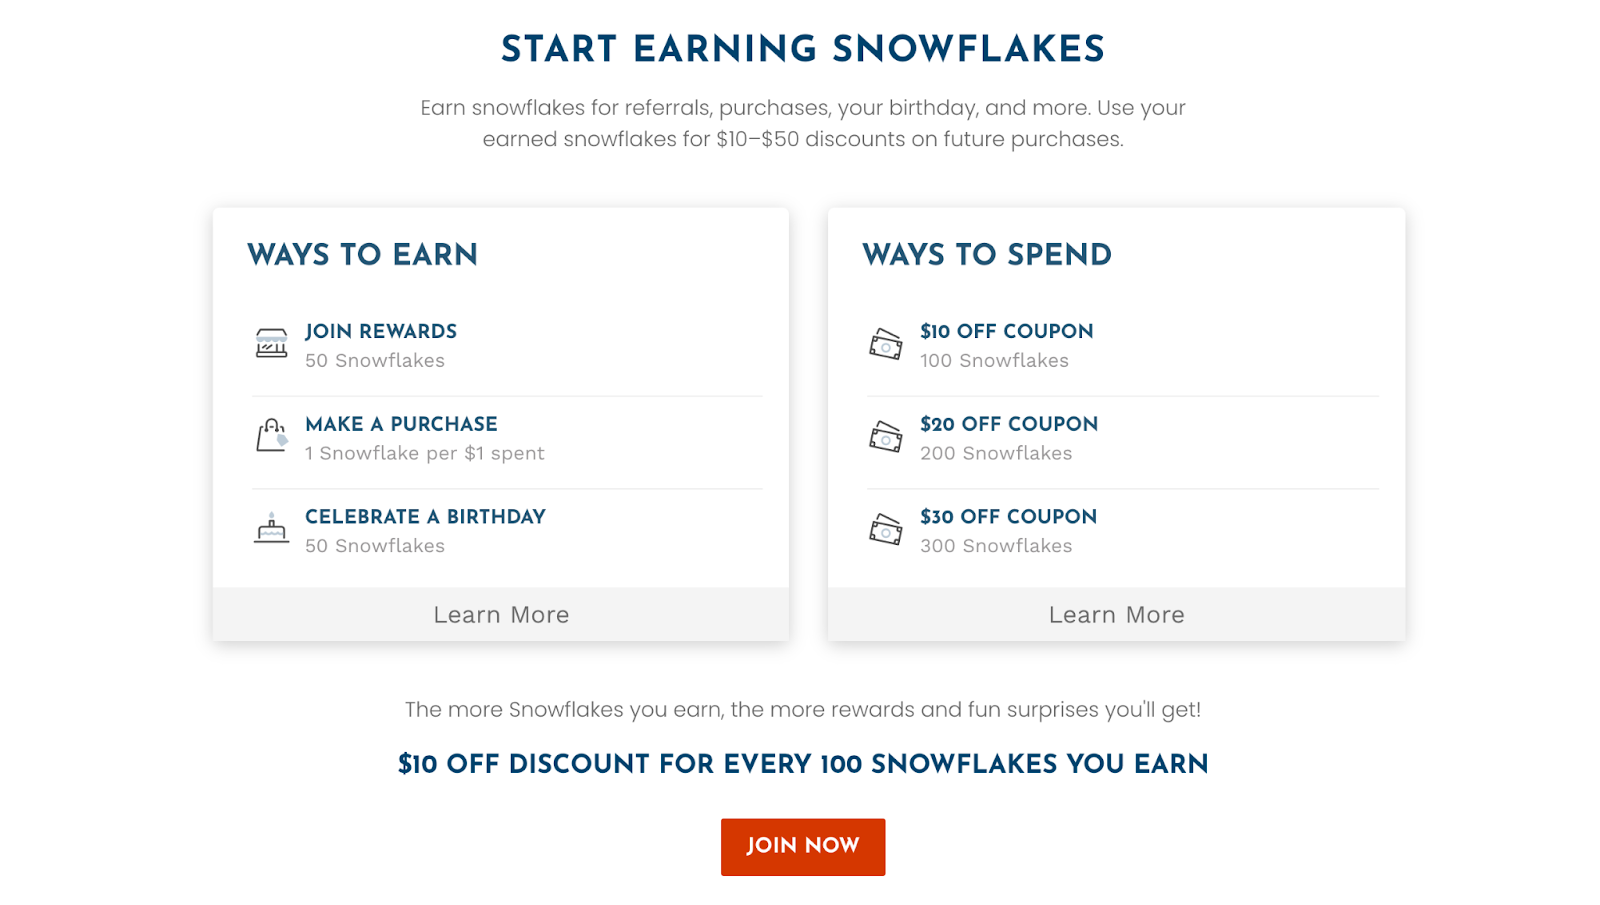Choose the $10 Off Coupon title
The height and width of the screenshot is (905, 1600).
coord(1007,331)
